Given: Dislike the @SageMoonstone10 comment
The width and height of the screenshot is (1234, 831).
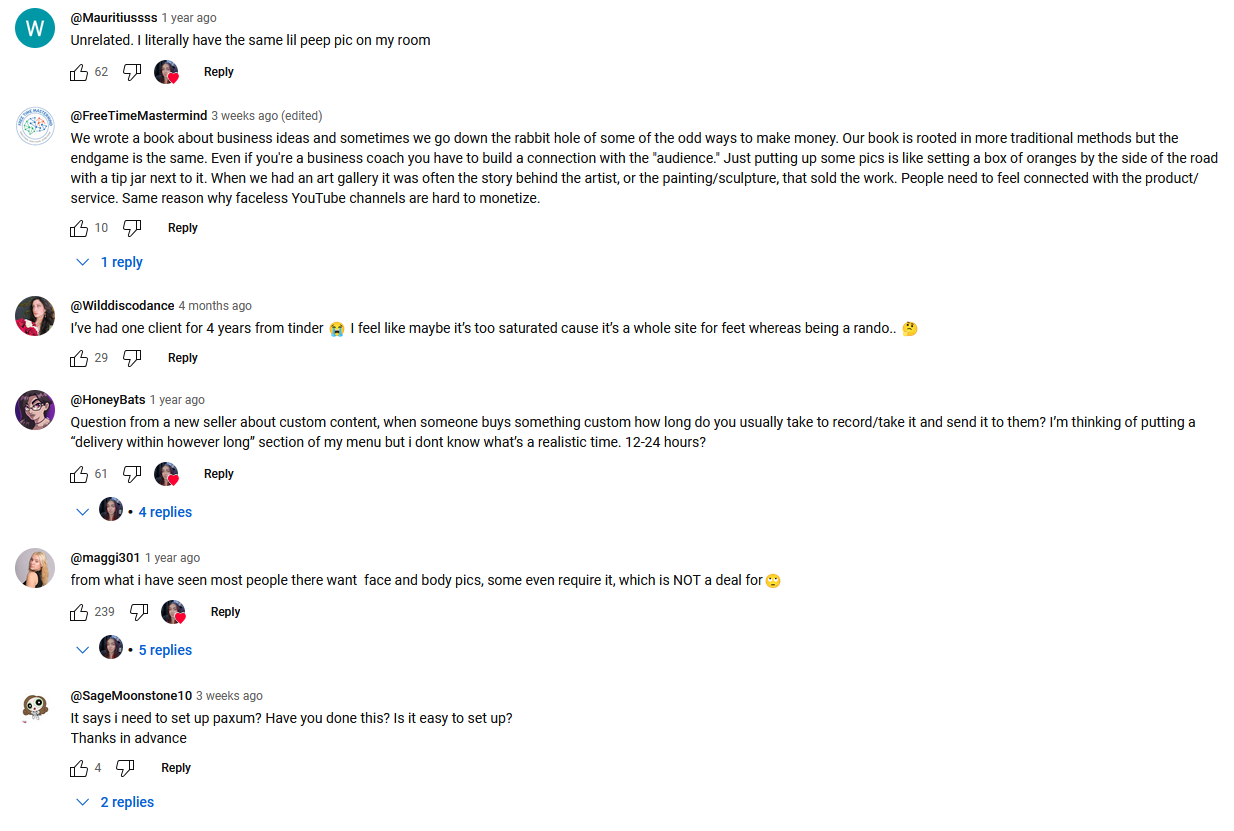Looking at the screenshot, I should tap(125, 768).
